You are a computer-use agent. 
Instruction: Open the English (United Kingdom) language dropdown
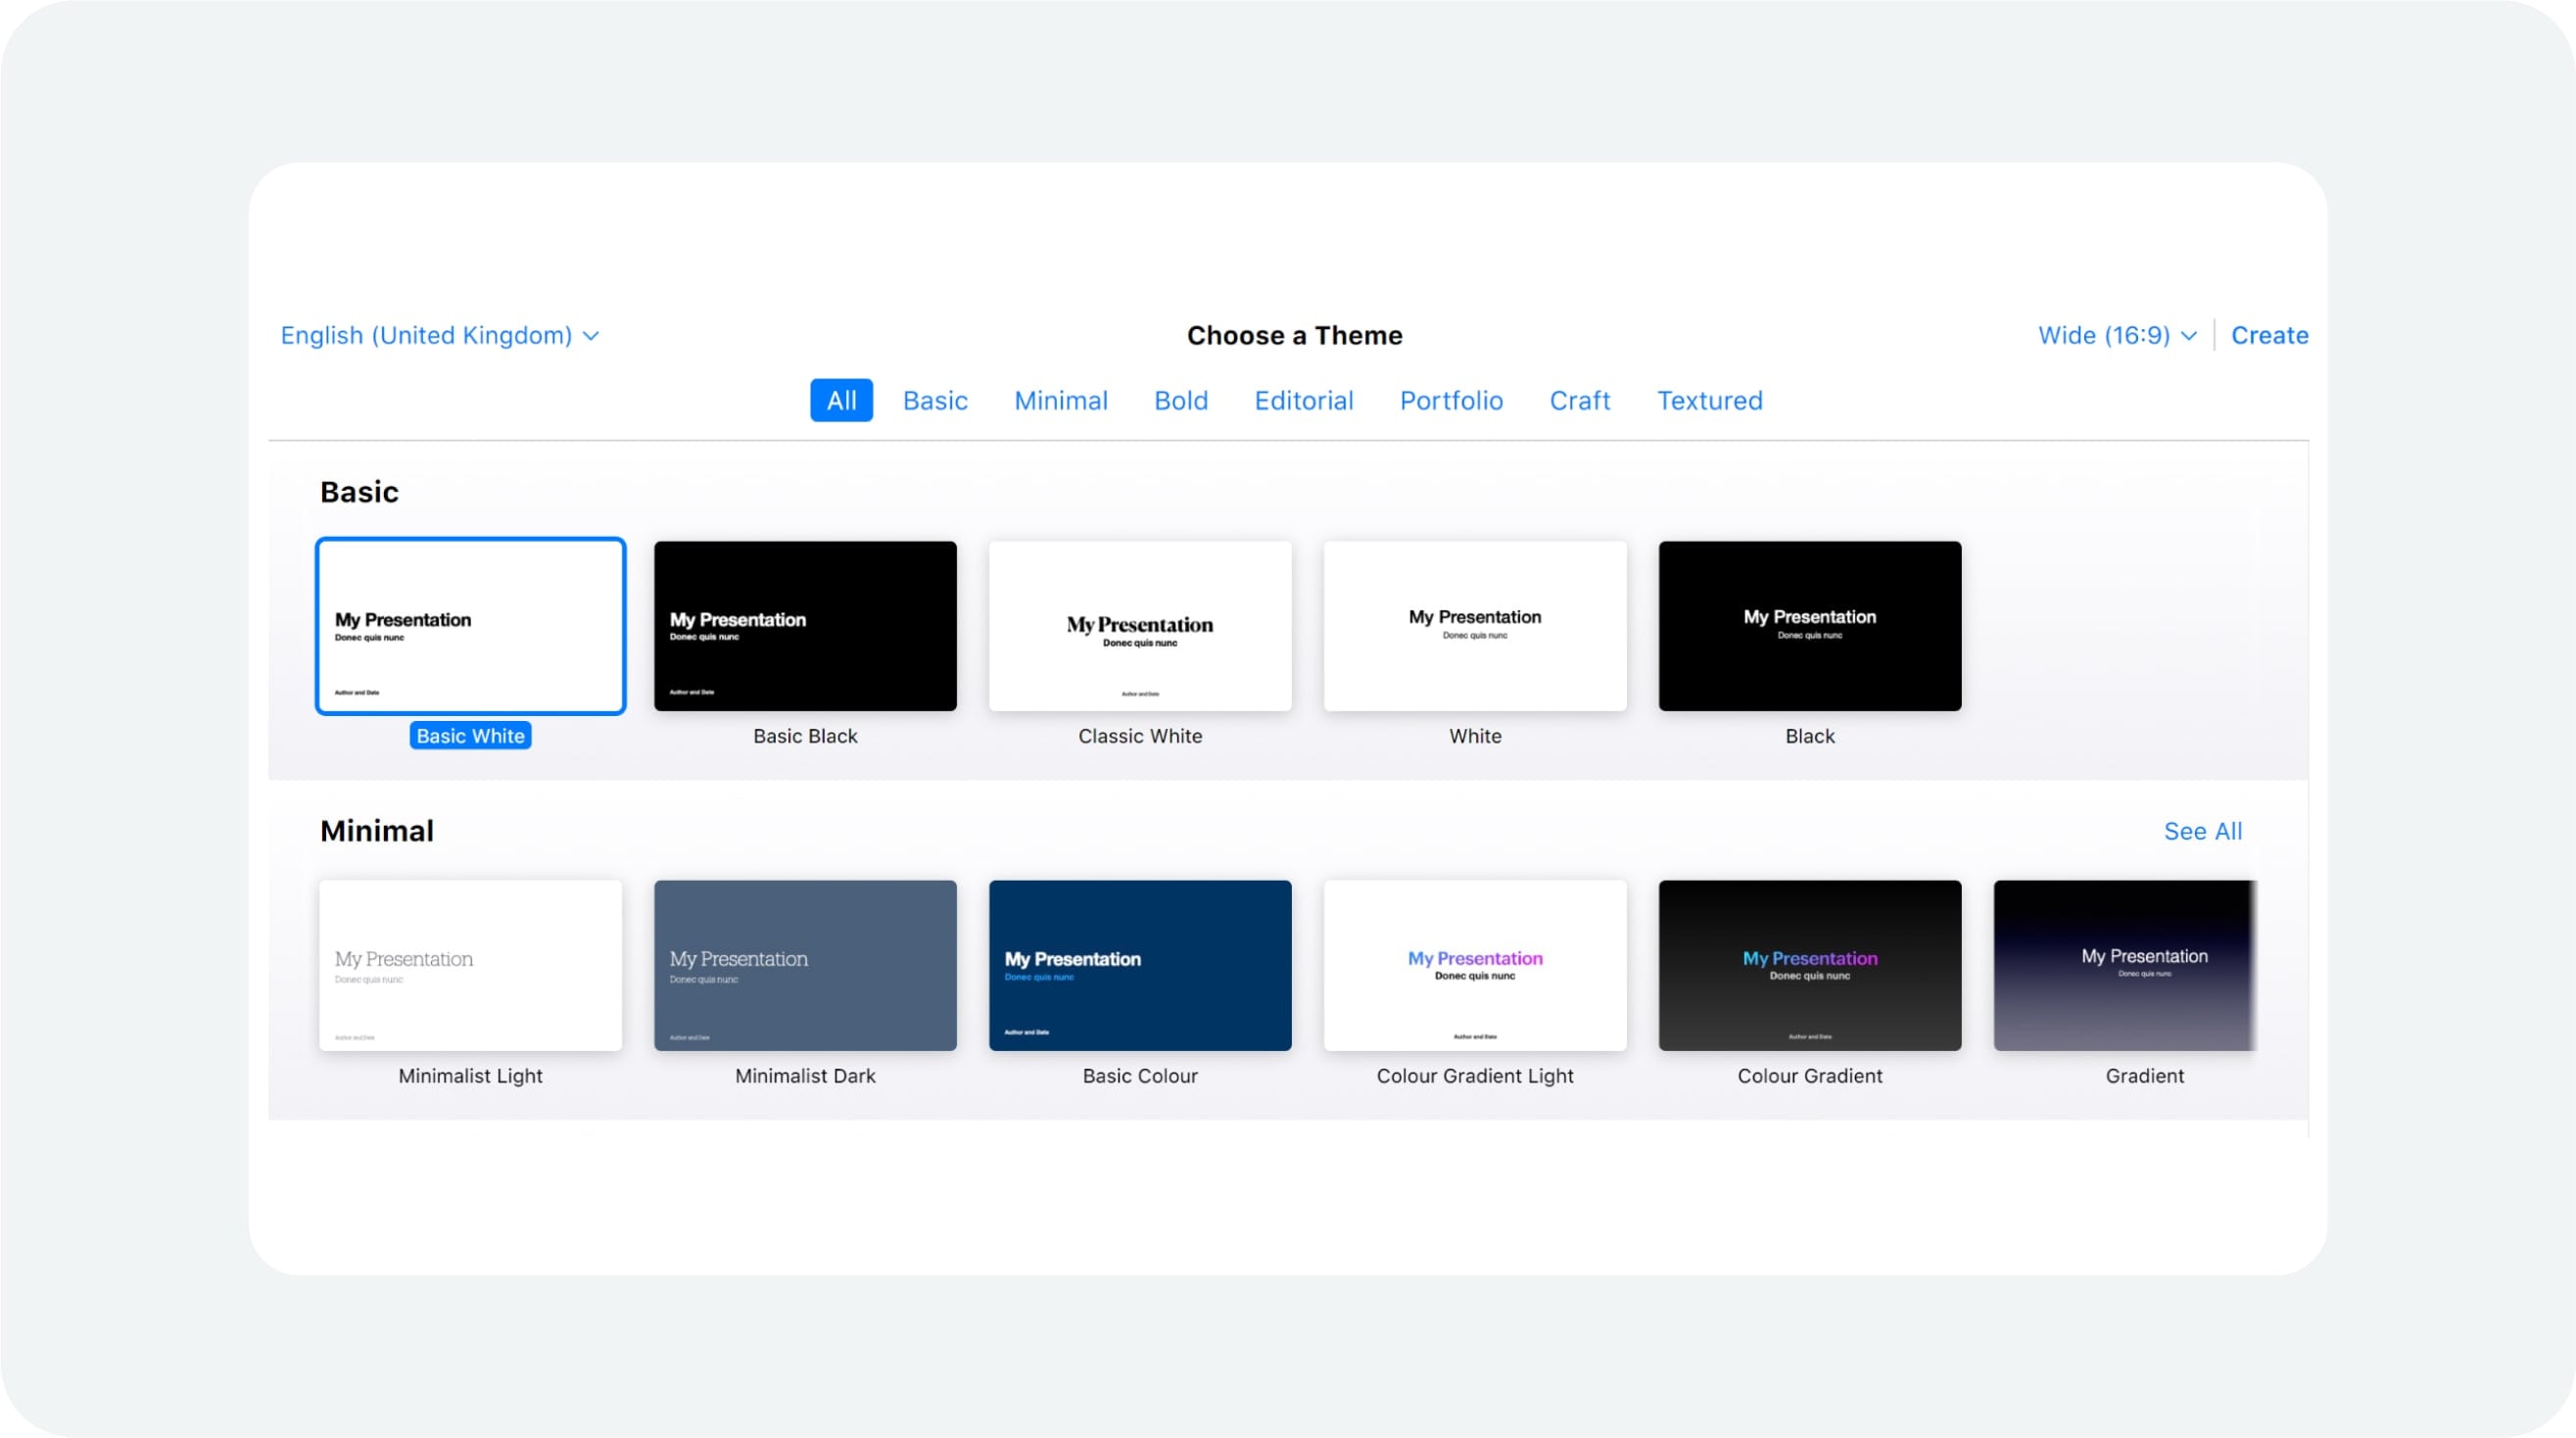pos(439,335)
